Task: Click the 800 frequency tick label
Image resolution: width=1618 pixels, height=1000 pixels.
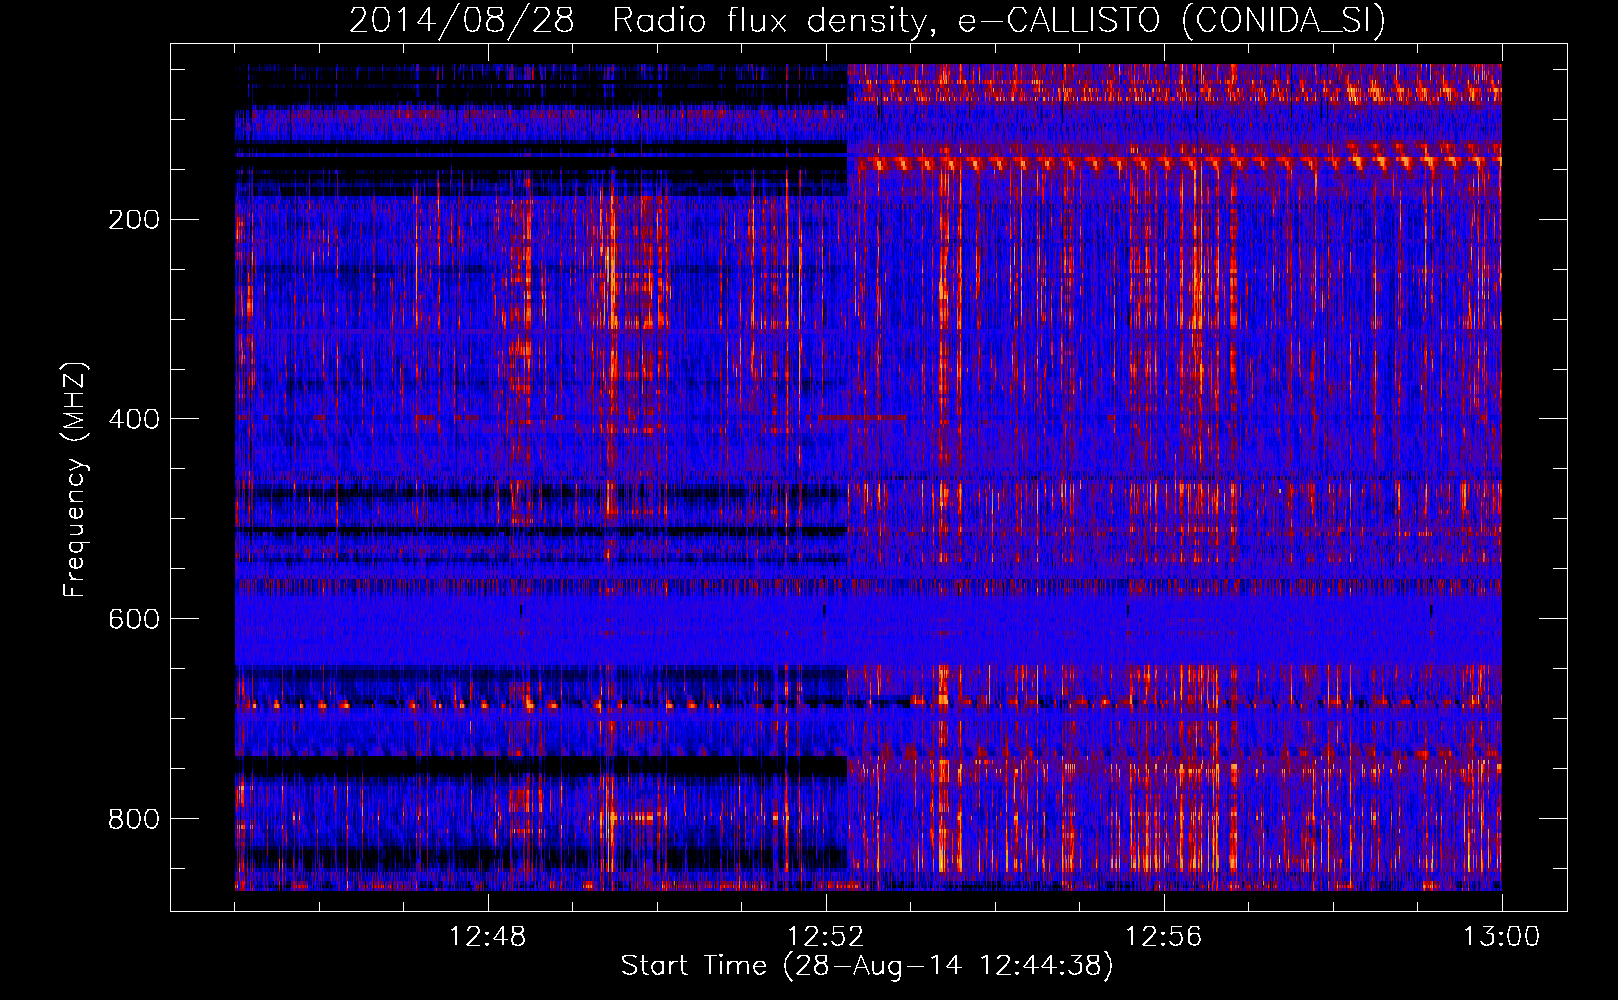Action: pos(134,819)
